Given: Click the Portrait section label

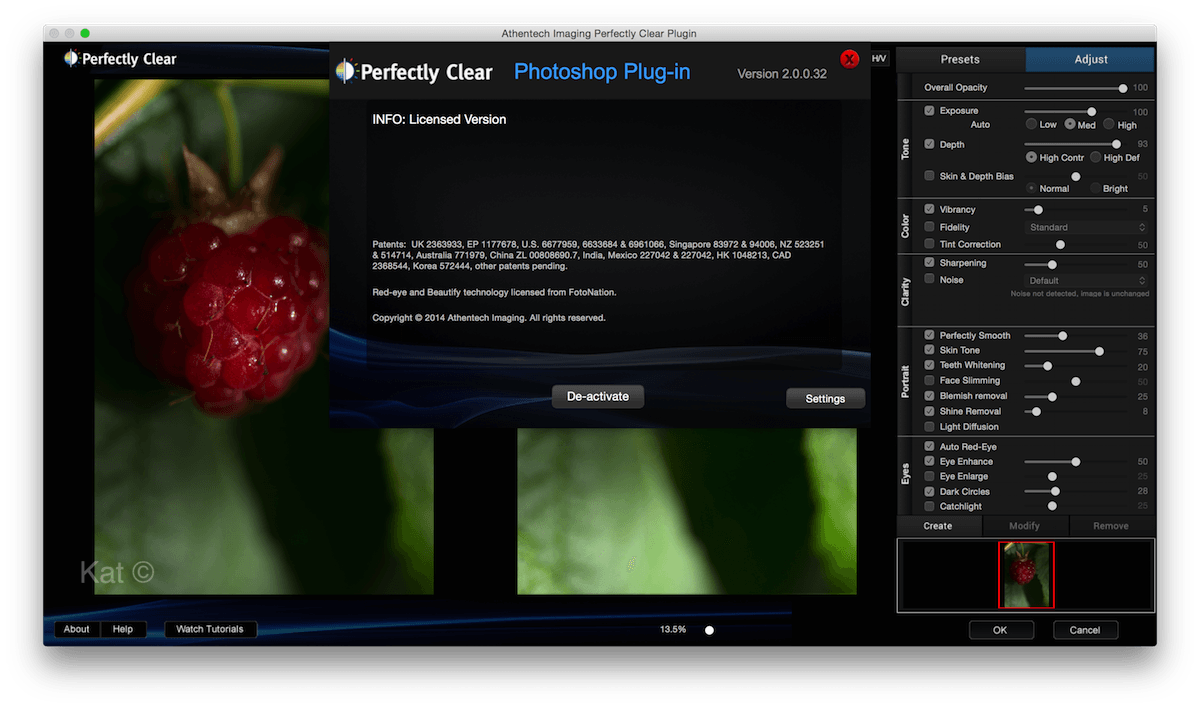Looking at the screenshot, I should (x=906, y=381).
